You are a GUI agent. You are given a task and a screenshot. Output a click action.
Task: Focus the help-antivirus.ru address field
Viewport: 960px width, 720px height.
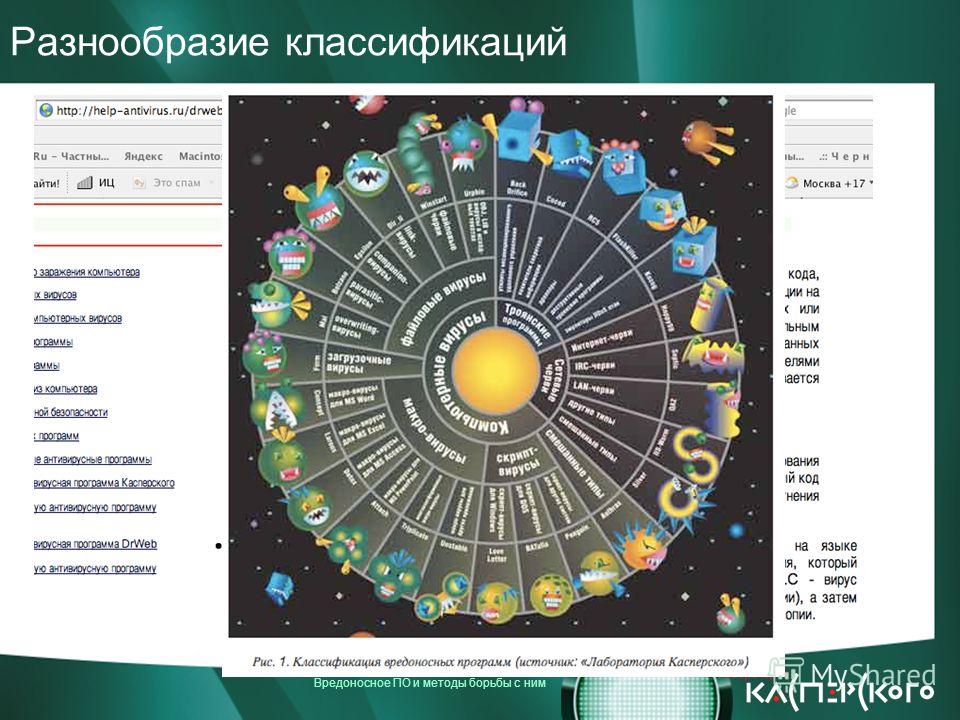pos(129,110)
